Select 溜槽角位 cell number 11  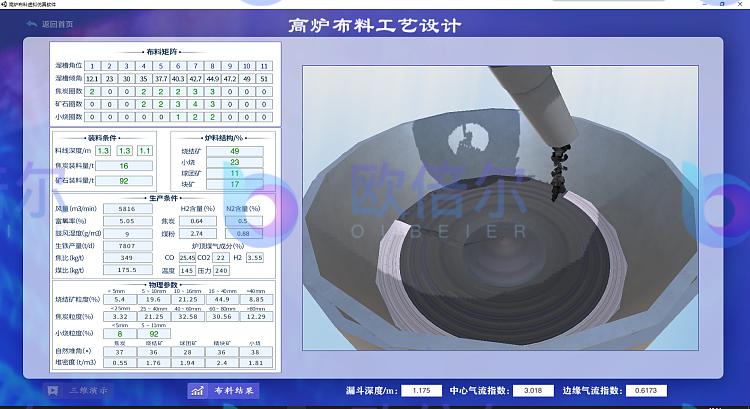[x=264, y=66]
